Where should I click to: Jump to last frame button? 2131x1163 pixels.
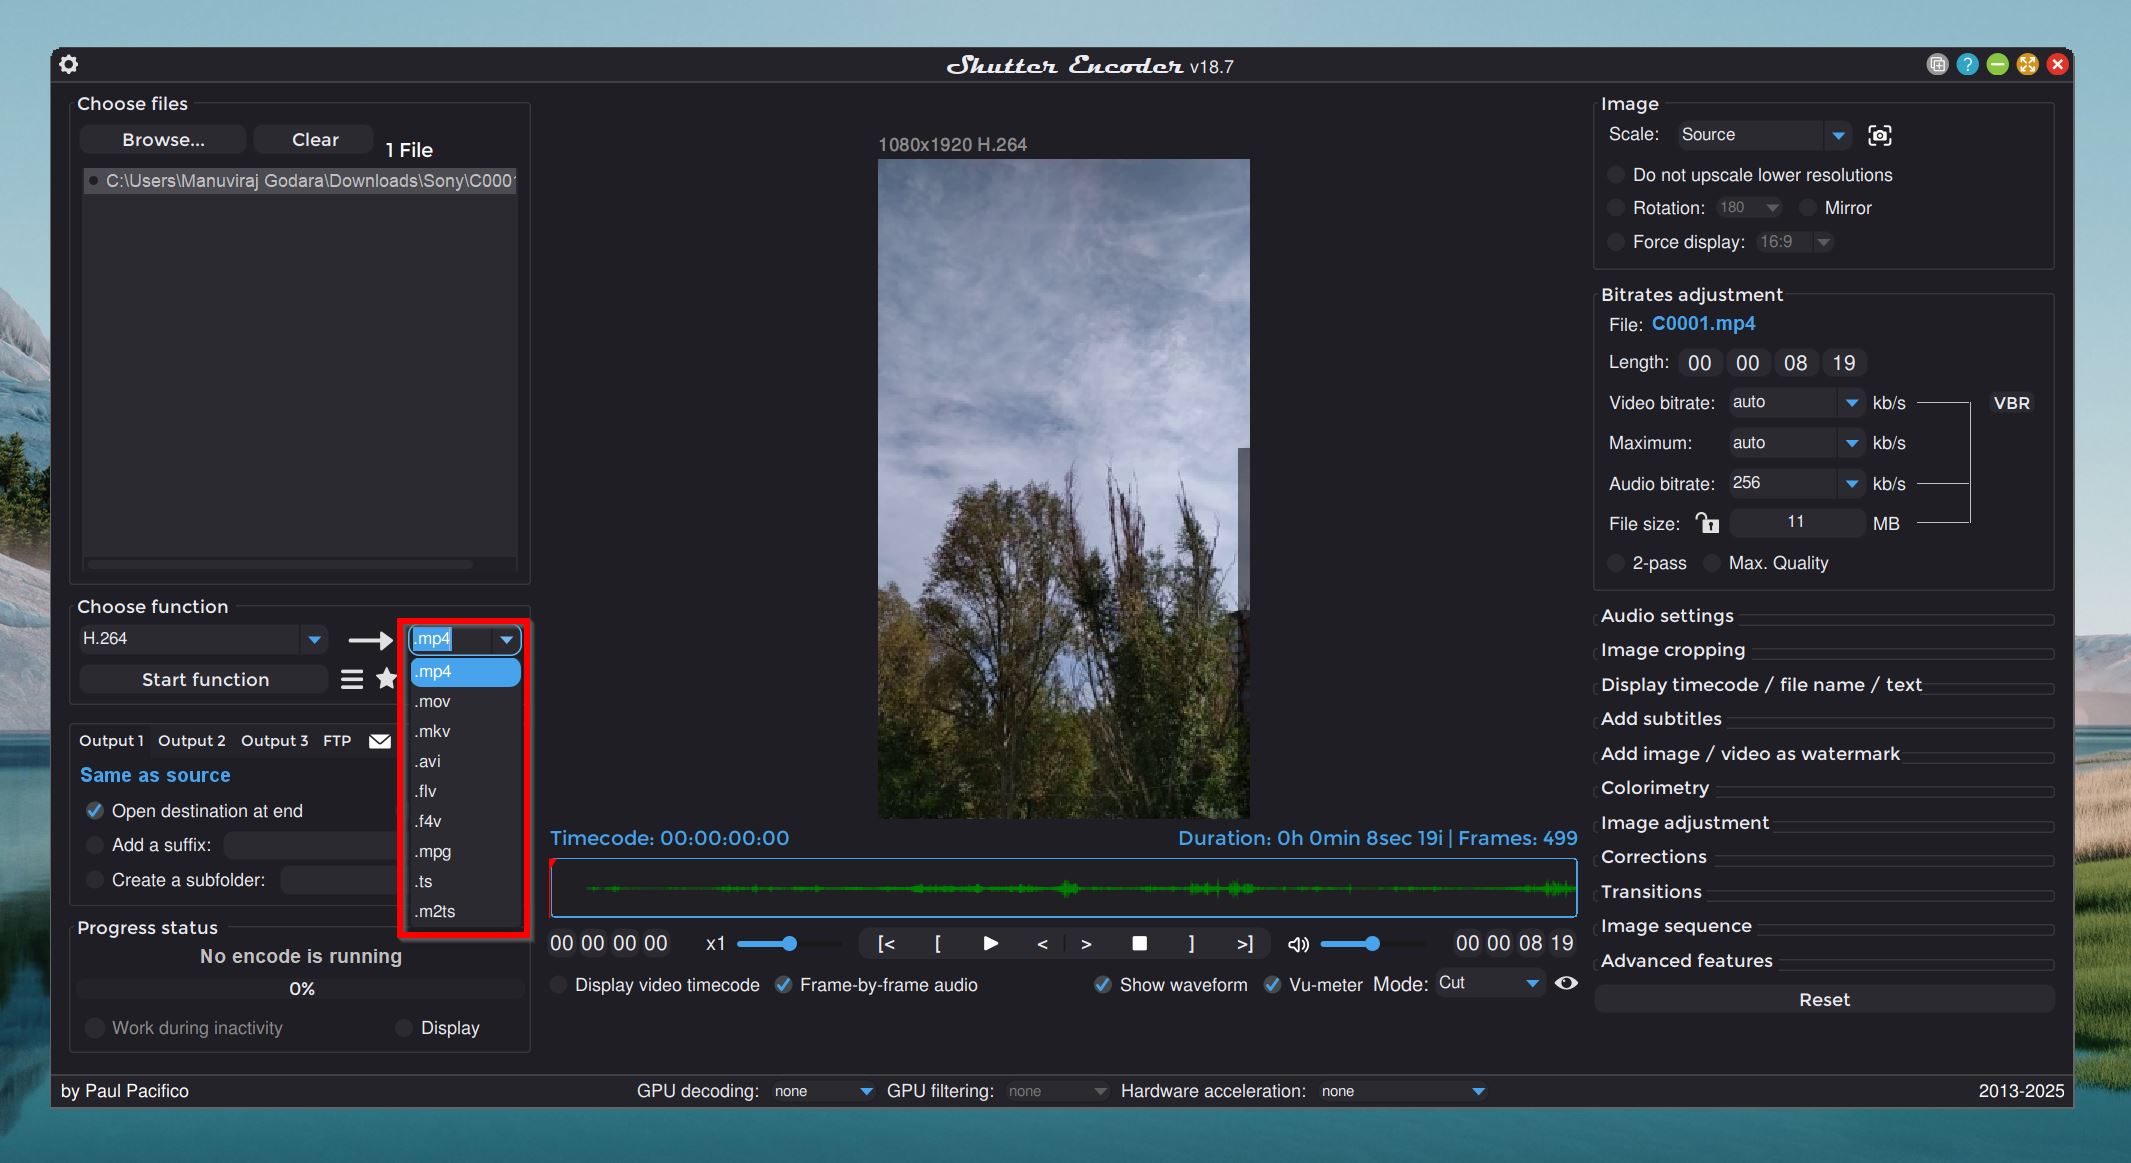coord(1245,943)
